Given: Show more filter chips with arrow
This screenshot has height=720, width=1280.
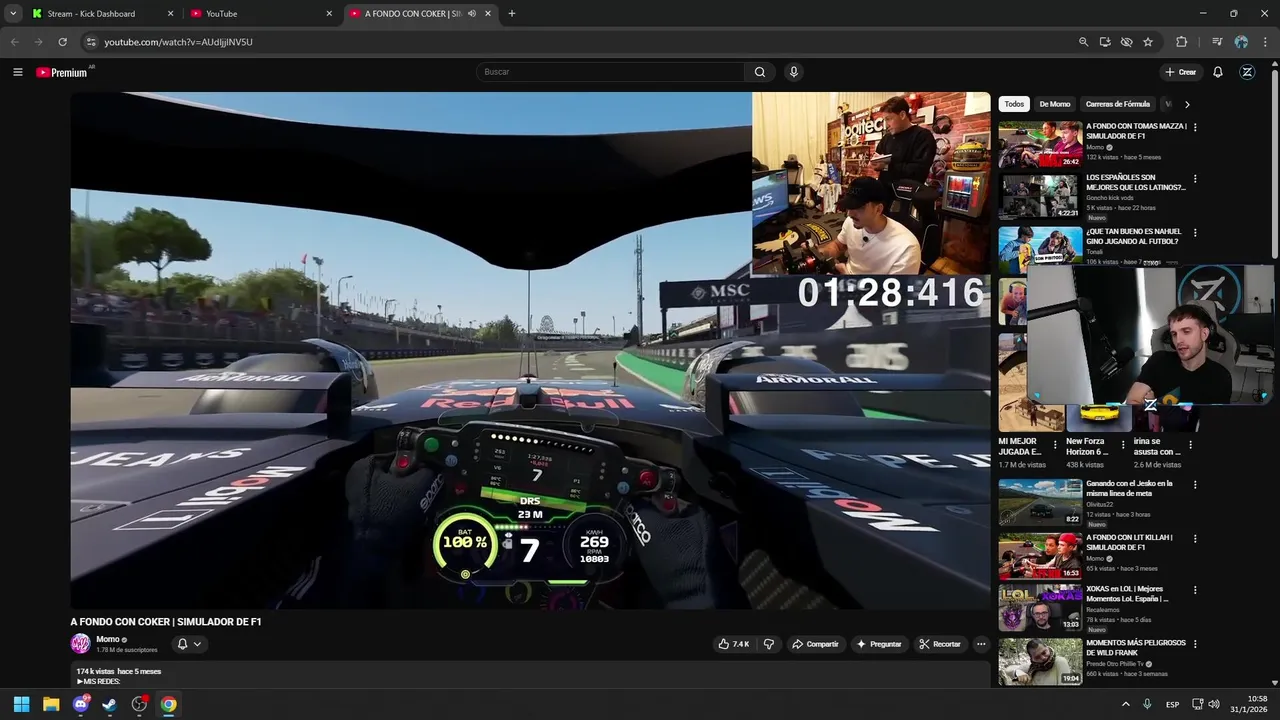Looking at the screenshot, I should [x=1187, y=104].
